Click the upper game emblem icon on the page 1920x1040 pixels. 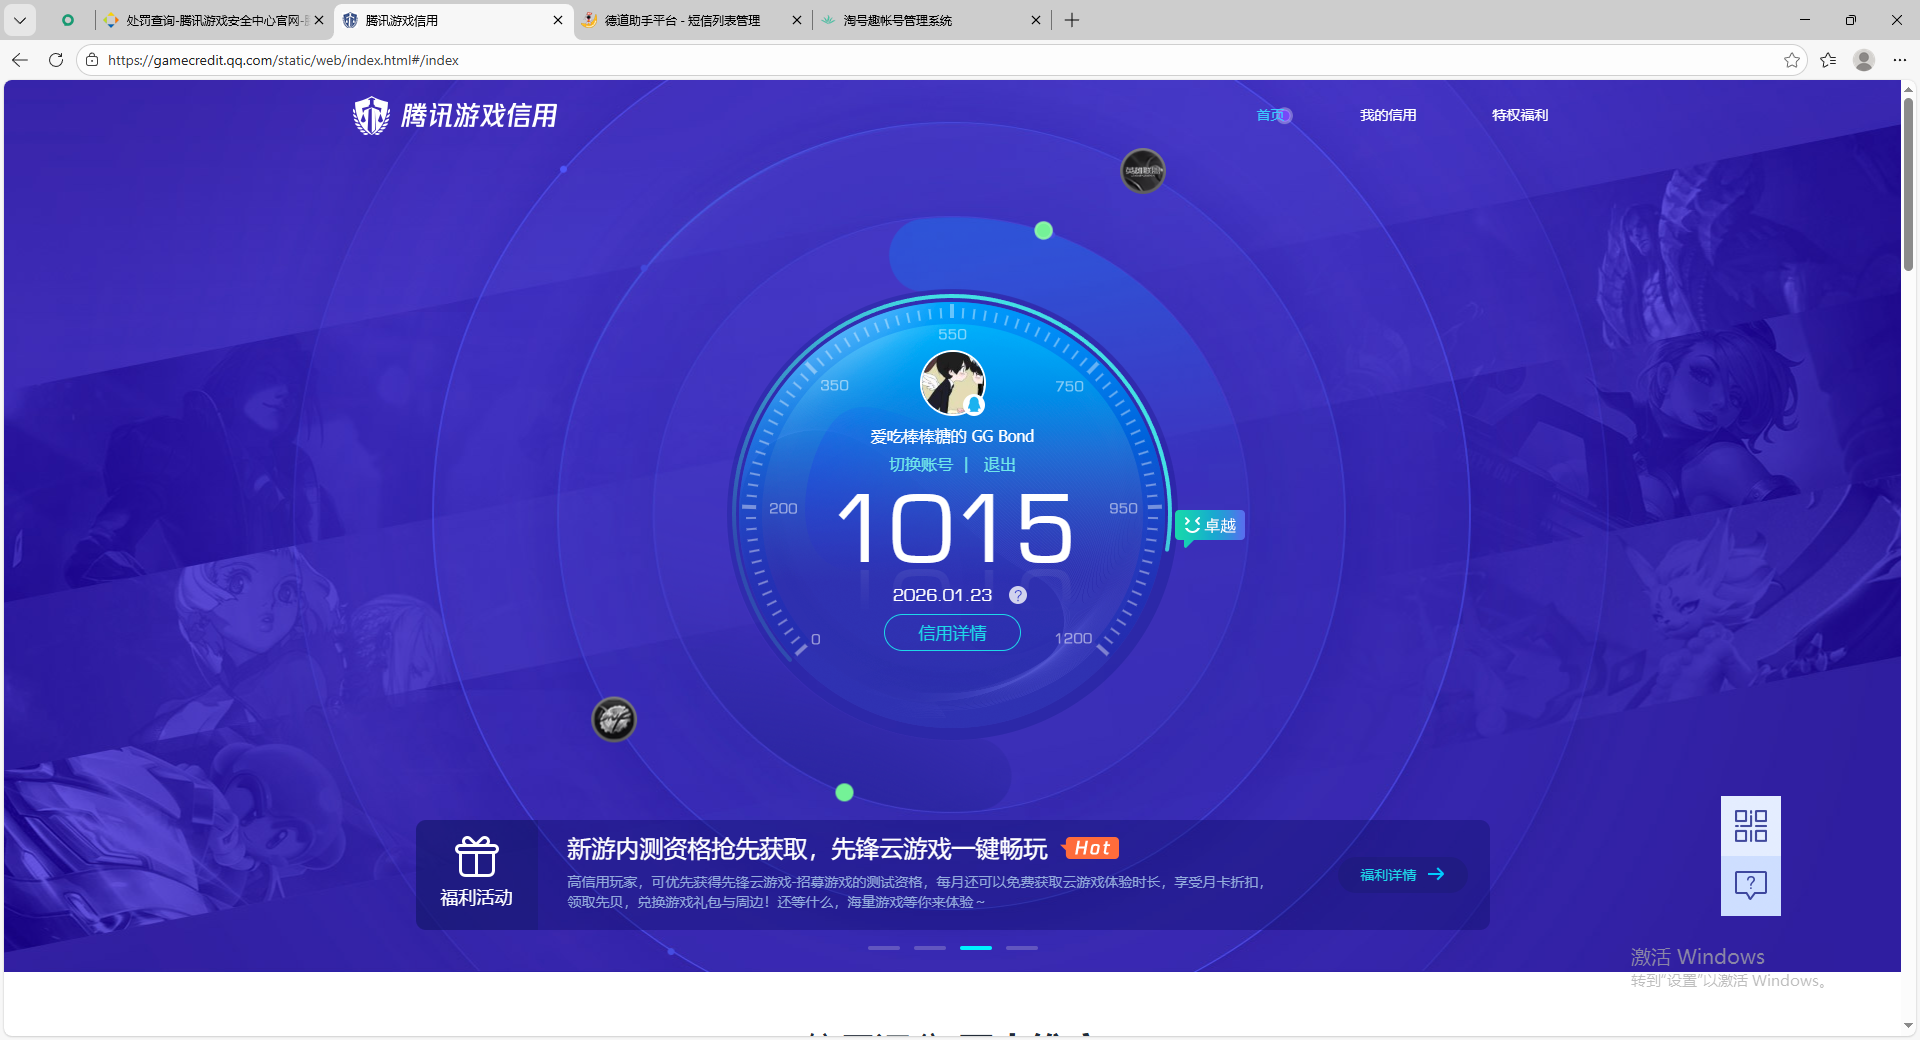point(1142,171)
